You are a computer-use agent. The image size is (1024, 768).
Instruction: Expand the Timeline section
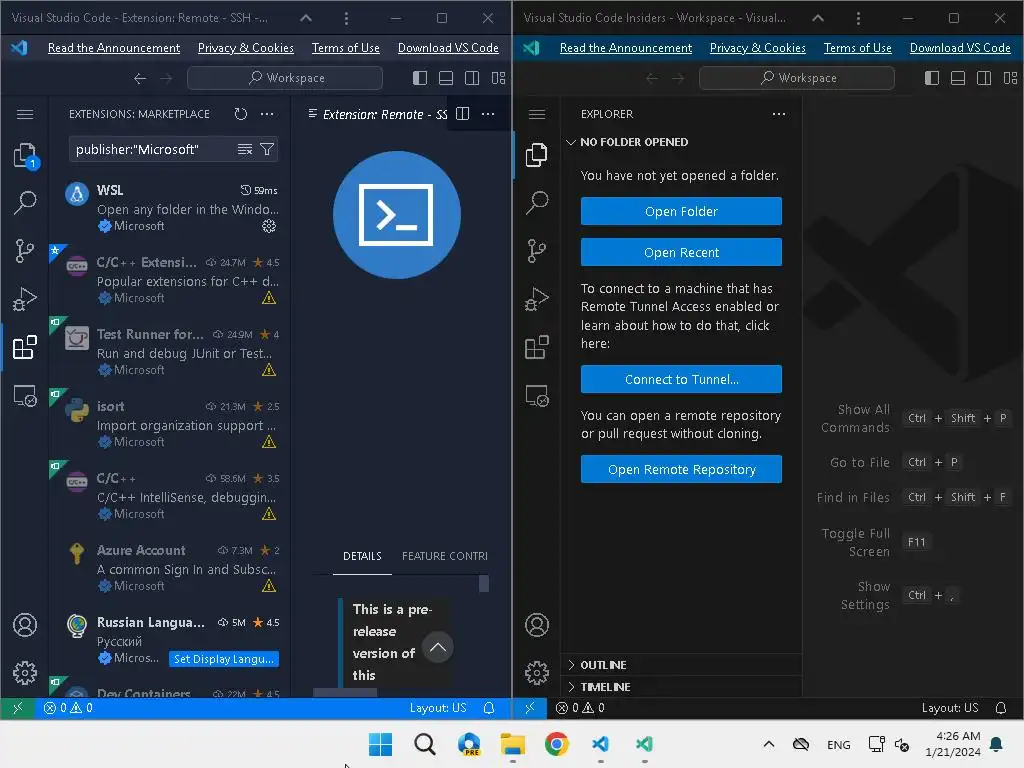pyautogui.click(x=681, y=687)
